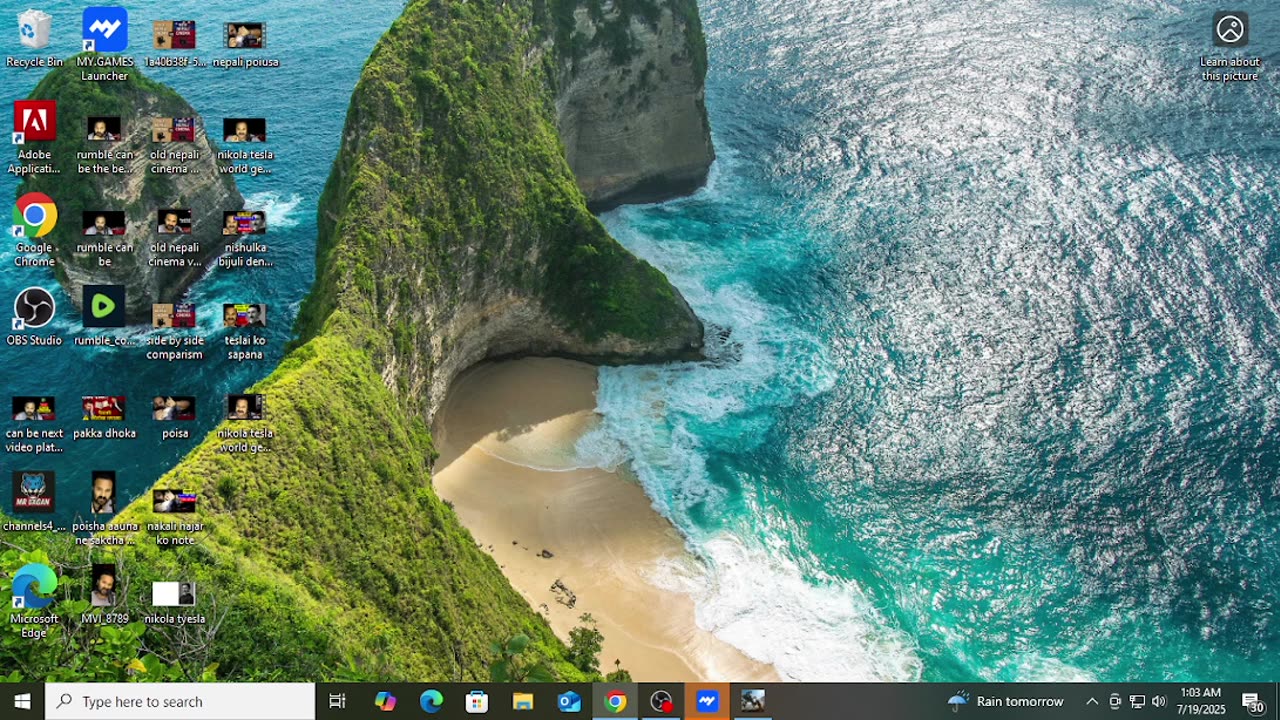This screenshot has width=1280, height=720.
Task: Open the notification center with 30 badge
Action: pyautogui.click(x=1253, y=701)
